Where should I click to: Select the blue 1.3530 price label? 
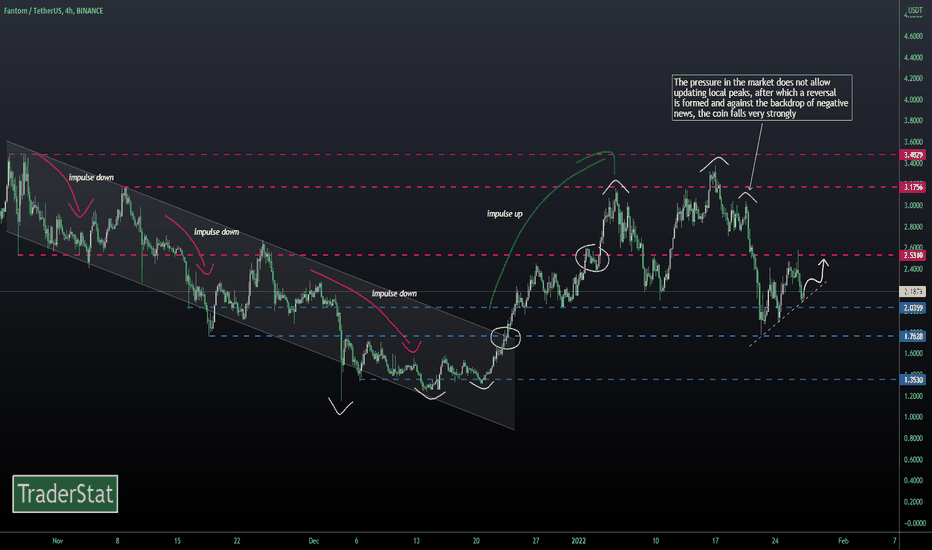pos(914,380)
